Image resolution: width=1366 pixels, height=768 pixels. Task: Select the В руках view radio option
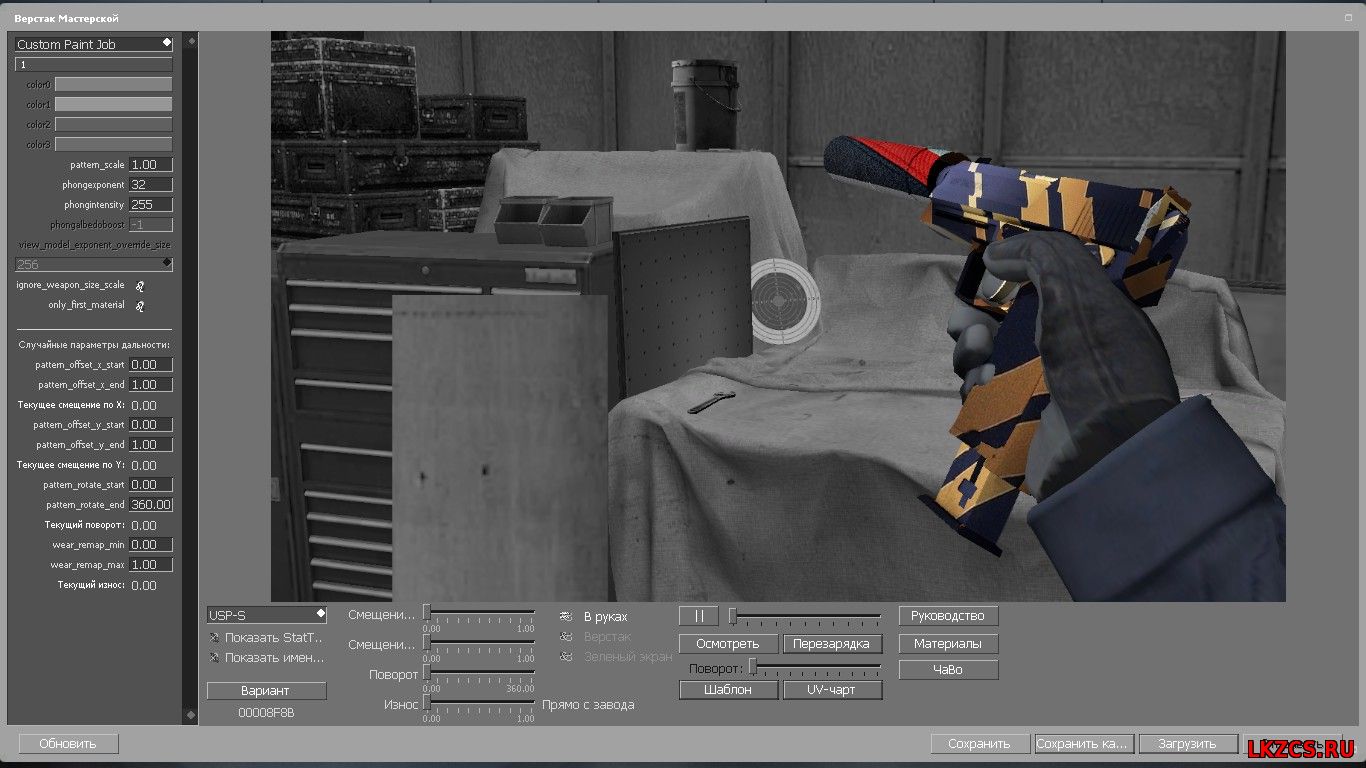tap(566, 617)
